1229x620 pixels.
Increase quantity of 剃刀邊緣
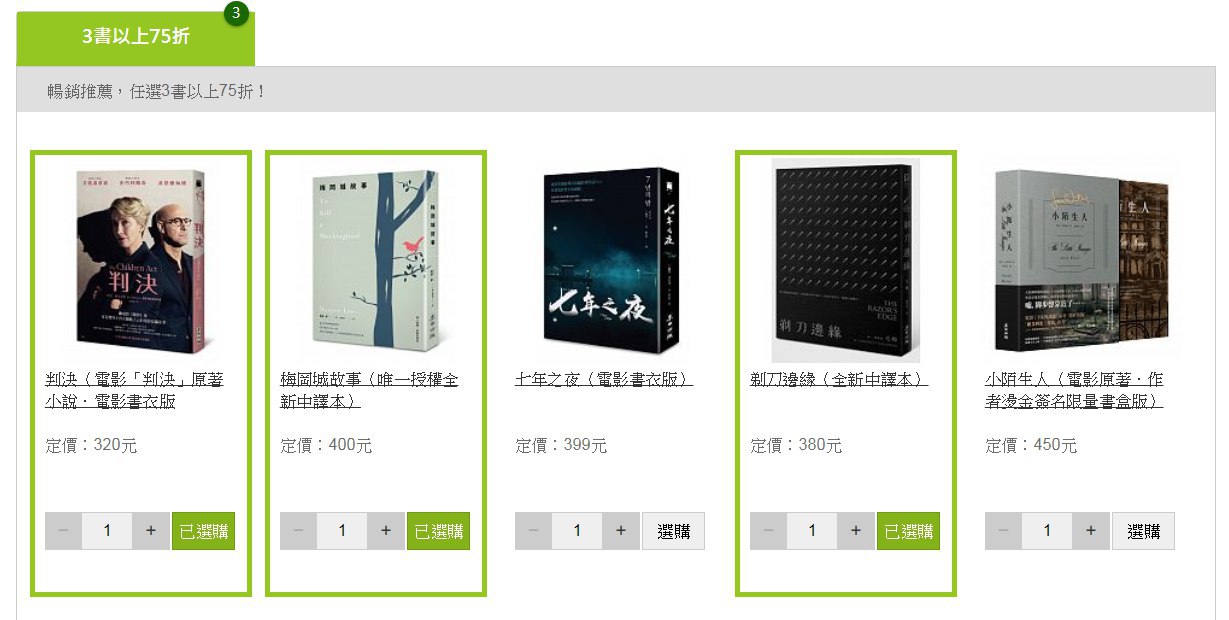pos(856,531)
